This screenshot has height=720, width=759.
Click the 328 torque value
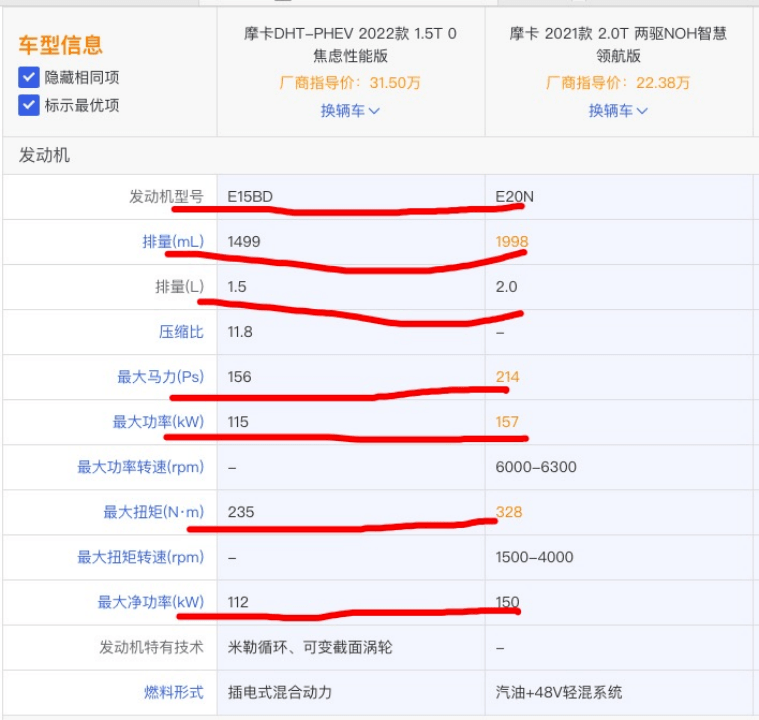[509, 512]
